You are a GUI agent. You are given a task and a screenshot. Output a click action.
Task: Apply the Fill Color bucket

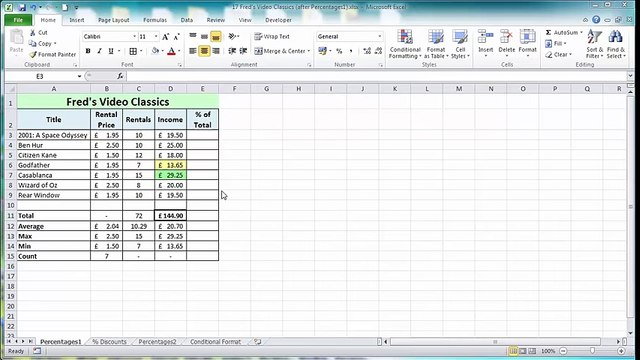155,51
